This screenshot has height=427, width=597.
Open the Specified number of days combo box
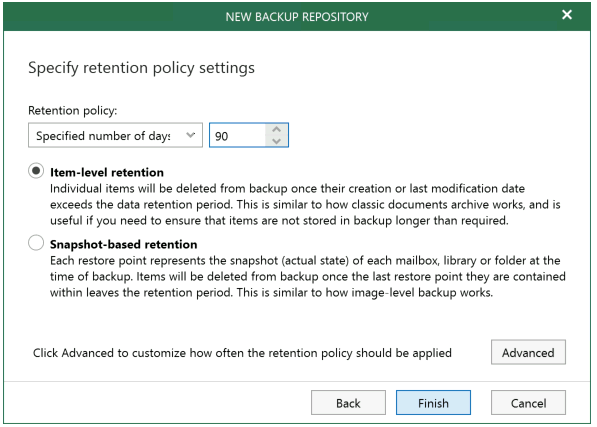click(115, 135)
